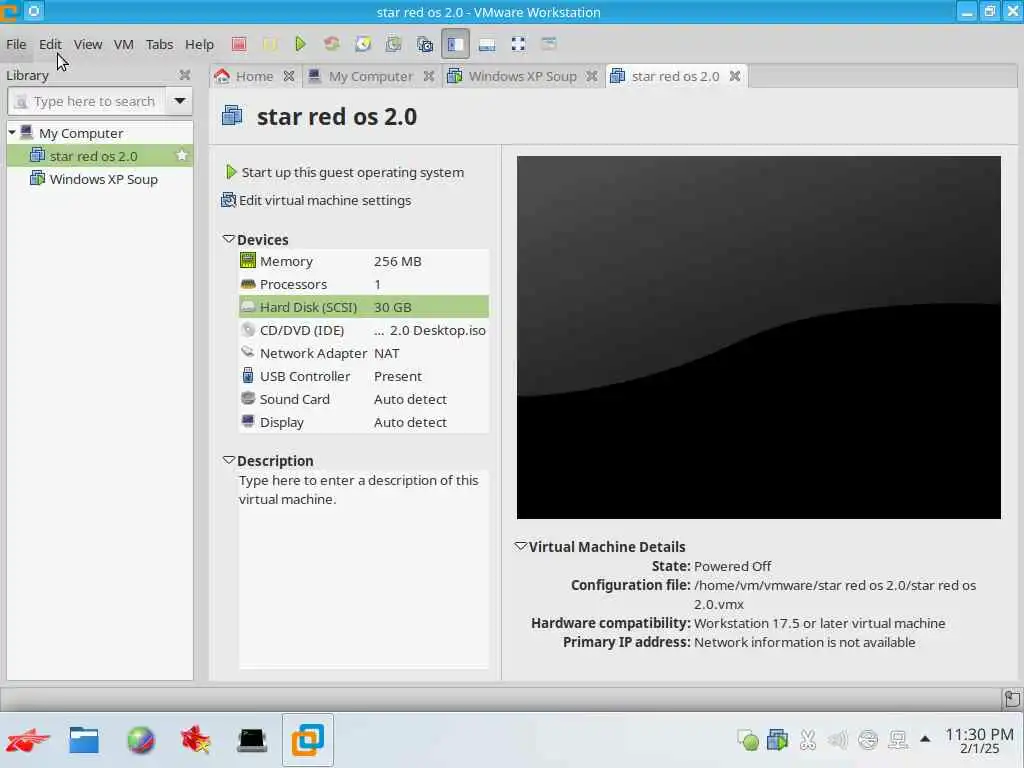Screen dimensions: 1024x768
Task: Click the black VM screen preview
Action: pos(759,338)
